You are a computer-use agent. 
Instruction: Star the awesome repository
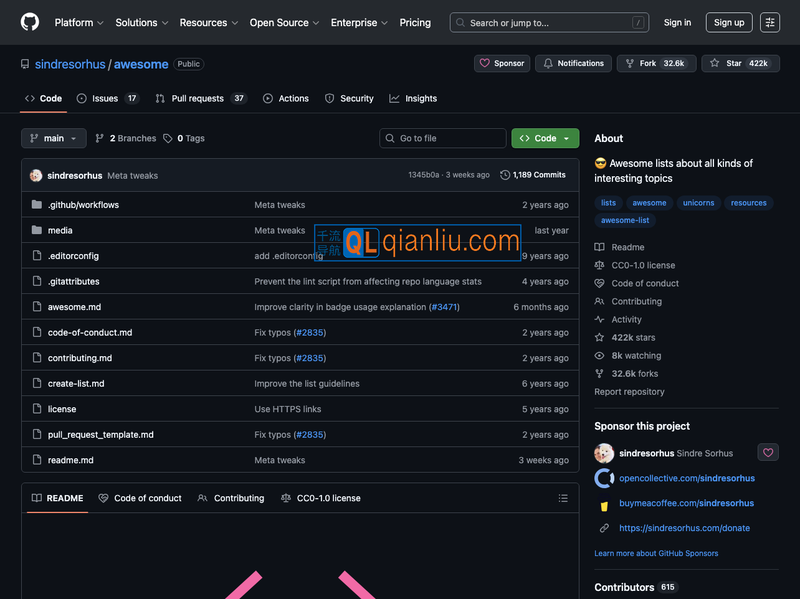pyautogui.click(x=740, y=63)
